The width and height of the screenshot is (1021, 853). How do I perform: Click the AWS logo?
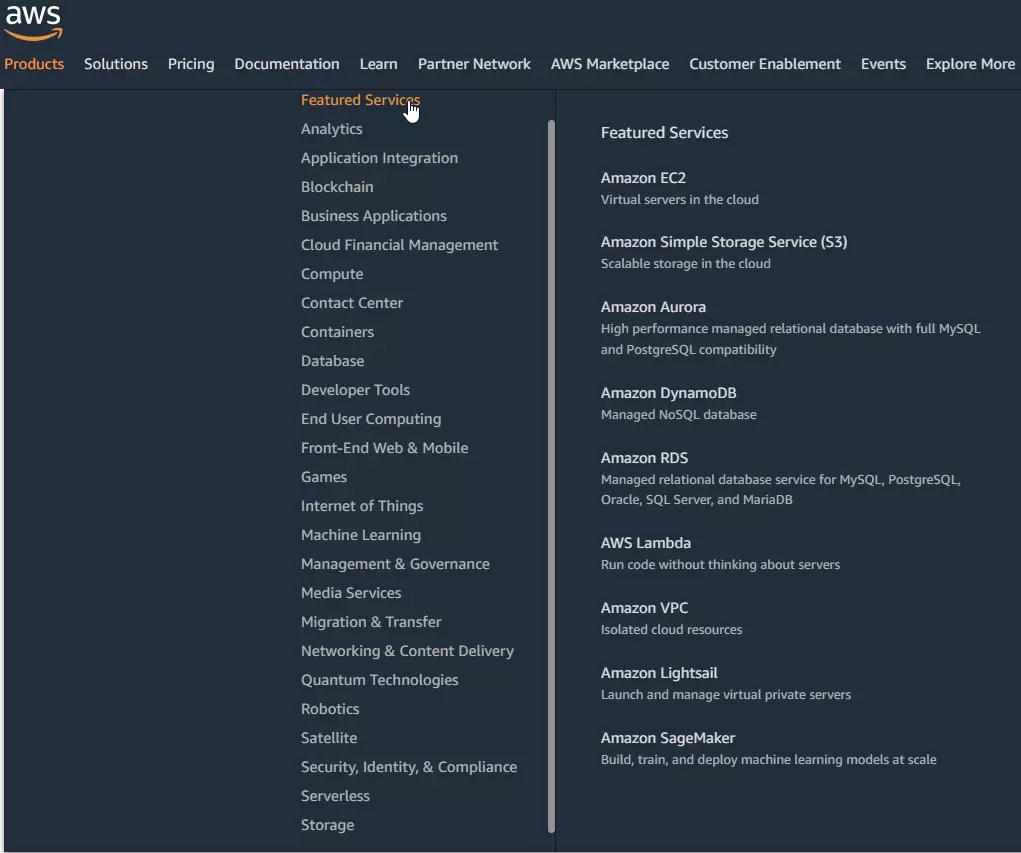click(x=31, y=22)
